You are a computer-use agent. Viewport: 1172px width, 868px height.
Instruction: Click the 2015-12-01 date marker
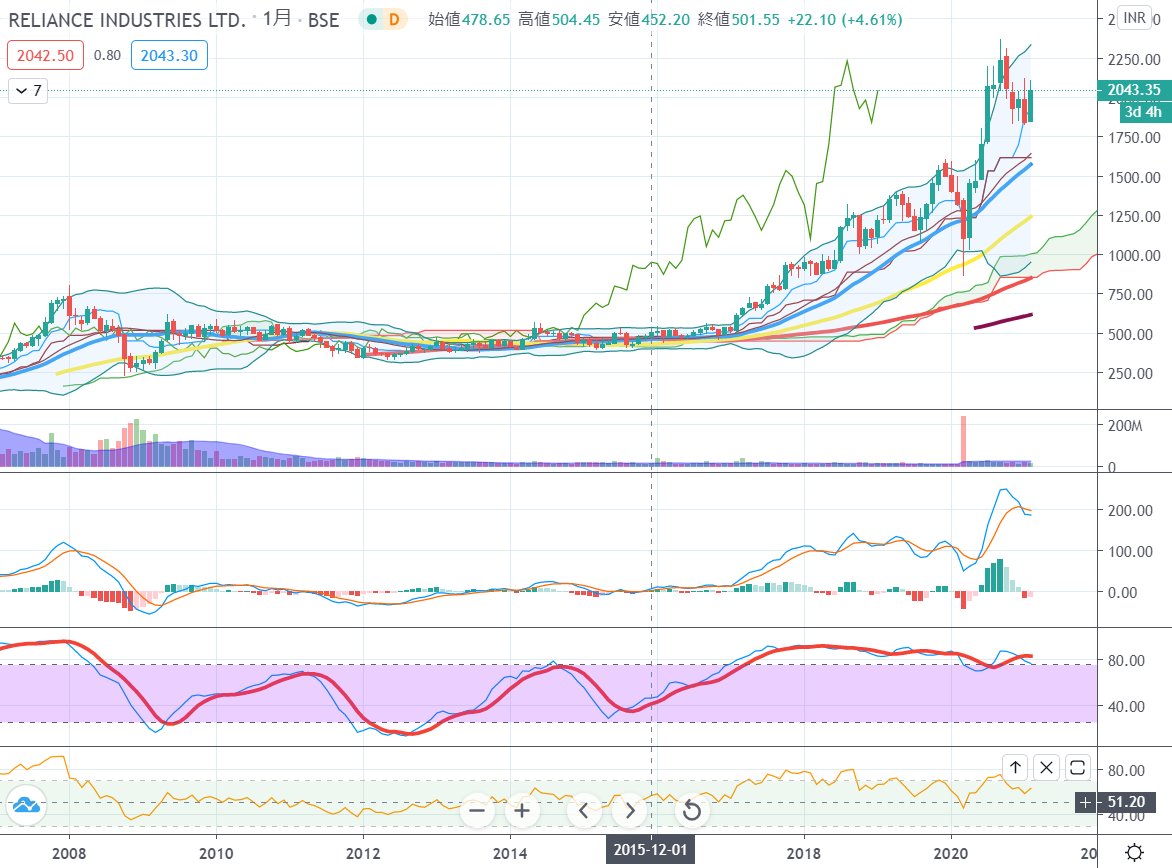(650, 850)
